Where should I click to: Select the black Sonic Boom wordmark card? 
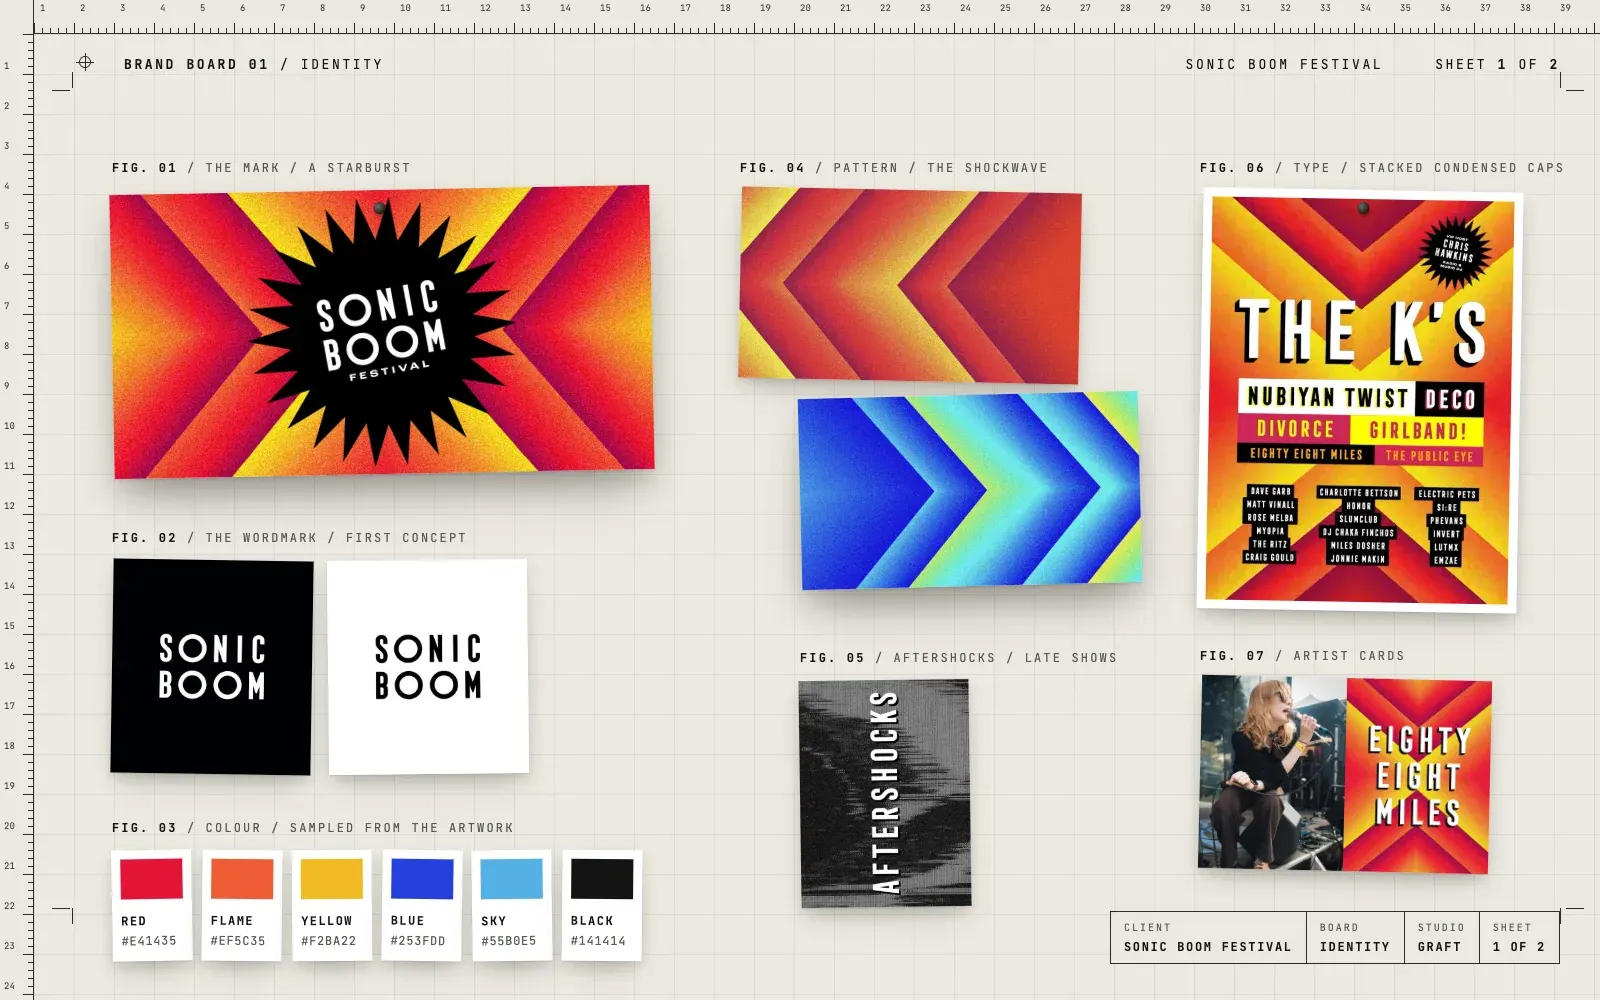pyautogui.click(x=212, y=666)
